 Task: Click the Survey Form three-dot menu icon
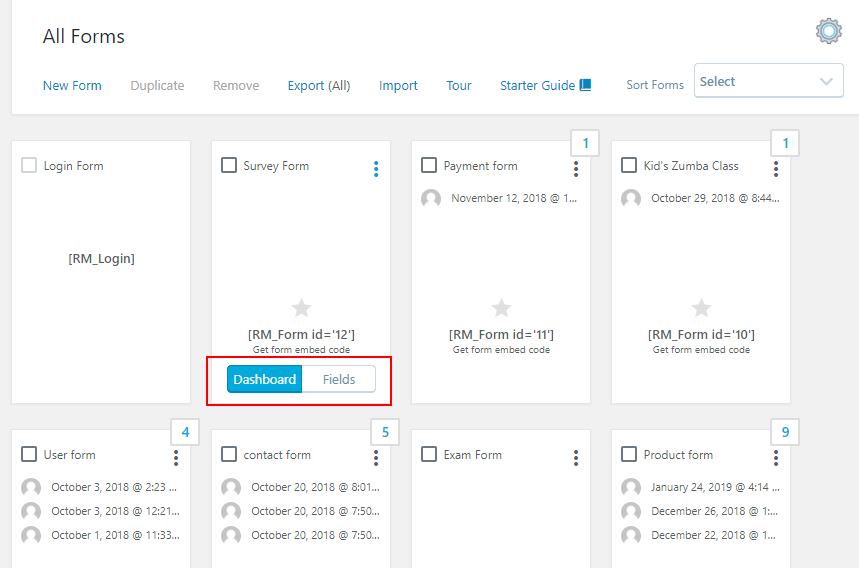point(376,169)
